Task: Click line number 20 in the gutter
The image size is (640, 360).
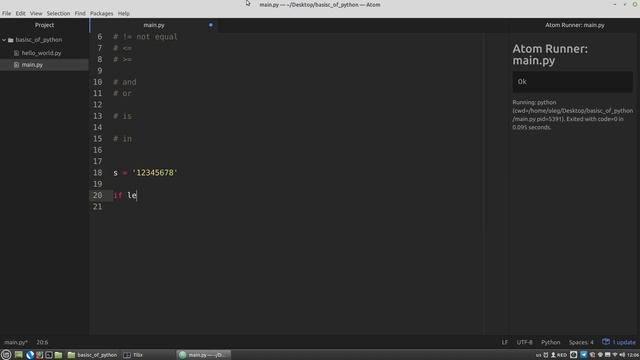Action: [98, 195]
